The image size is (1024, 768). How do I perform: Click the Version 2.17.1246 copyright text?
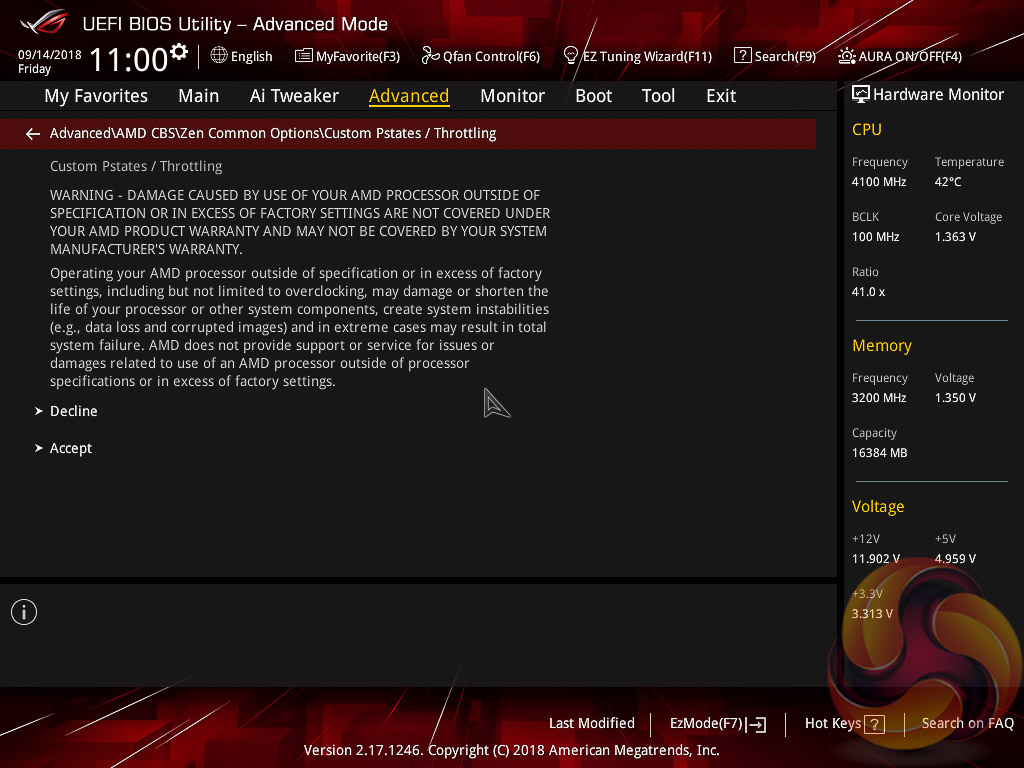point(511,750)
